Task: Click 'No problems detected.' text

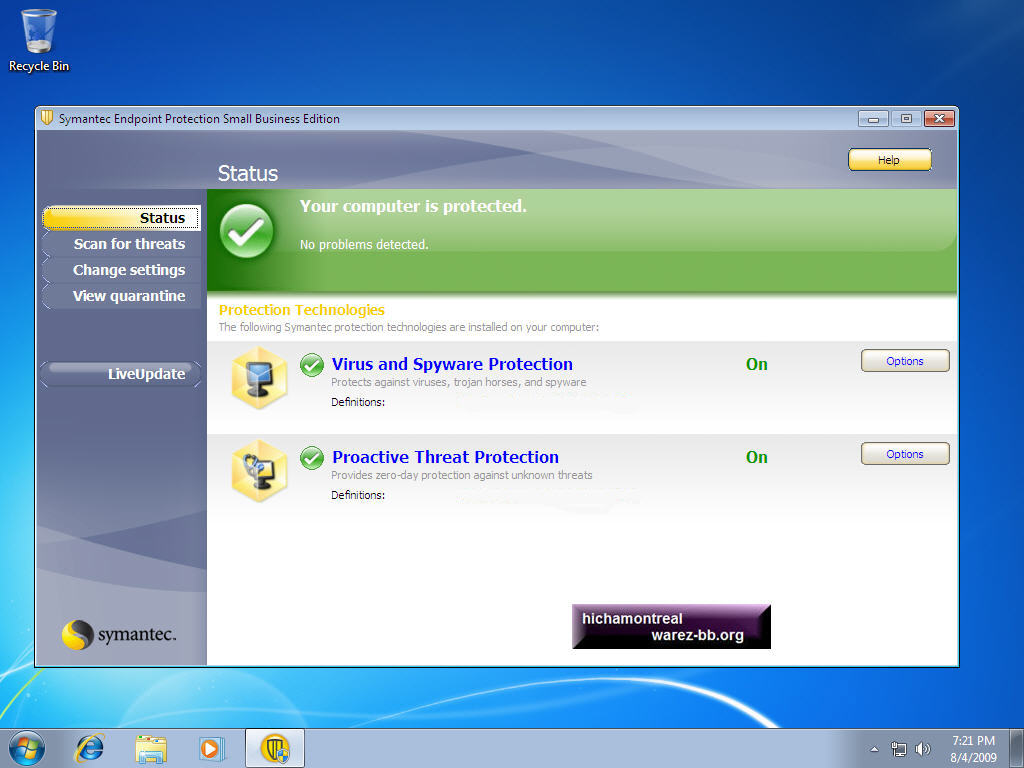Action: (364, 245)
